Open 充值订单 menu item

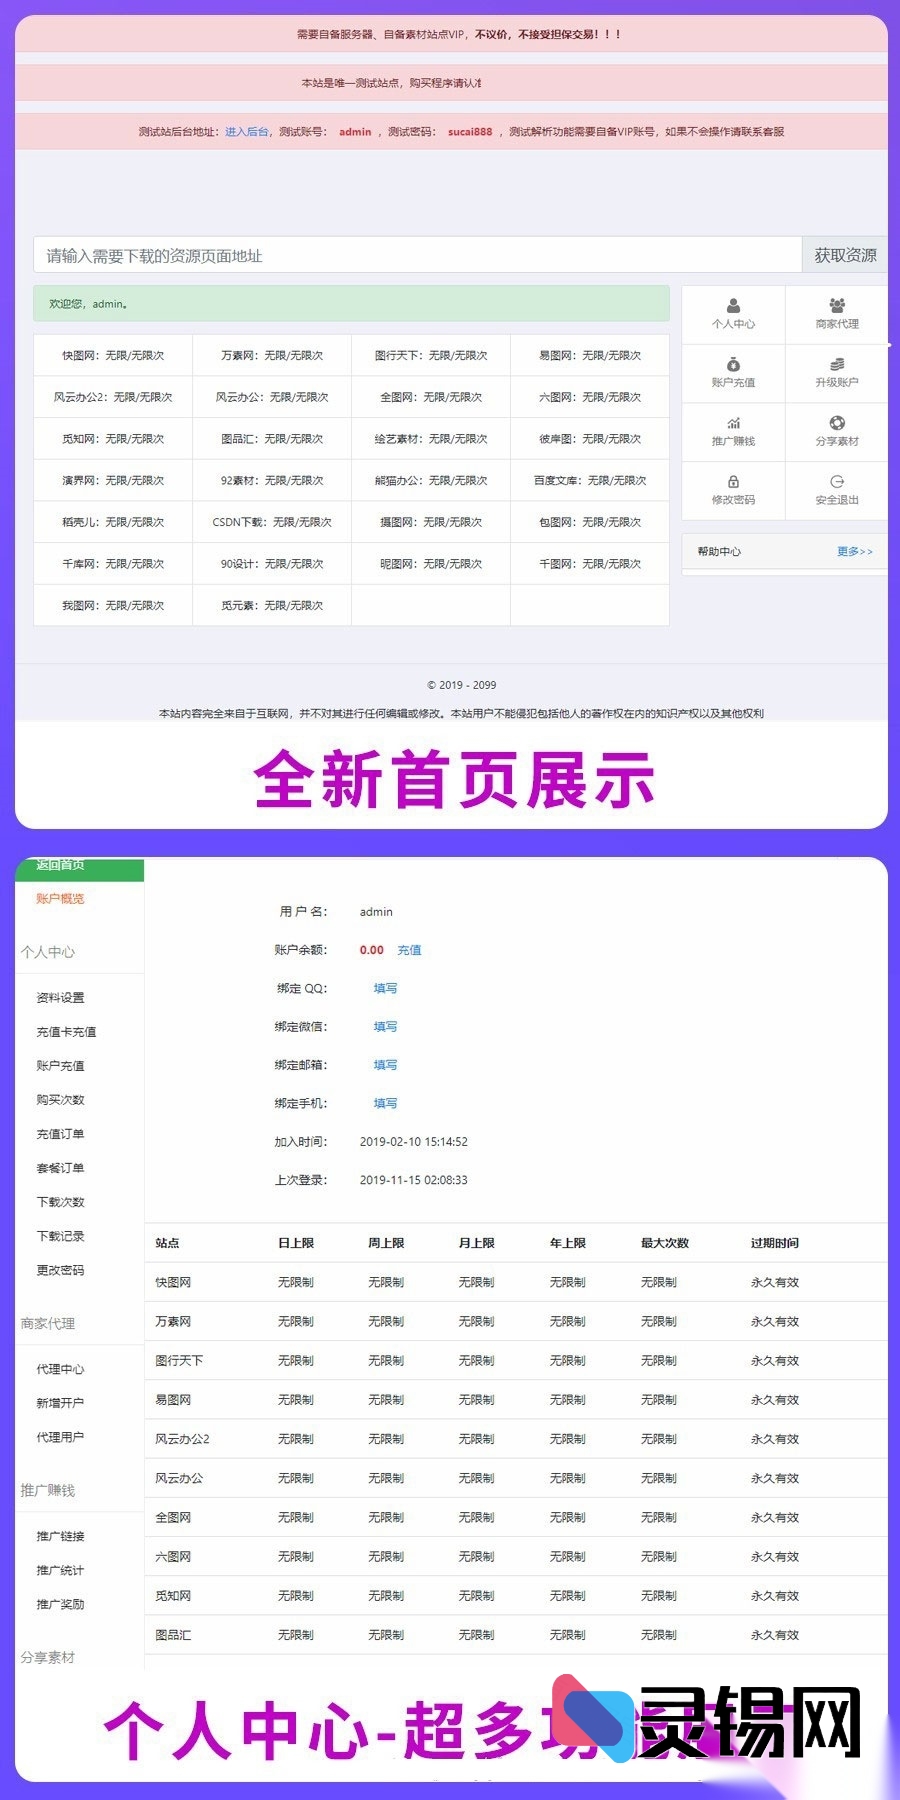click(x=60, y=1133)
